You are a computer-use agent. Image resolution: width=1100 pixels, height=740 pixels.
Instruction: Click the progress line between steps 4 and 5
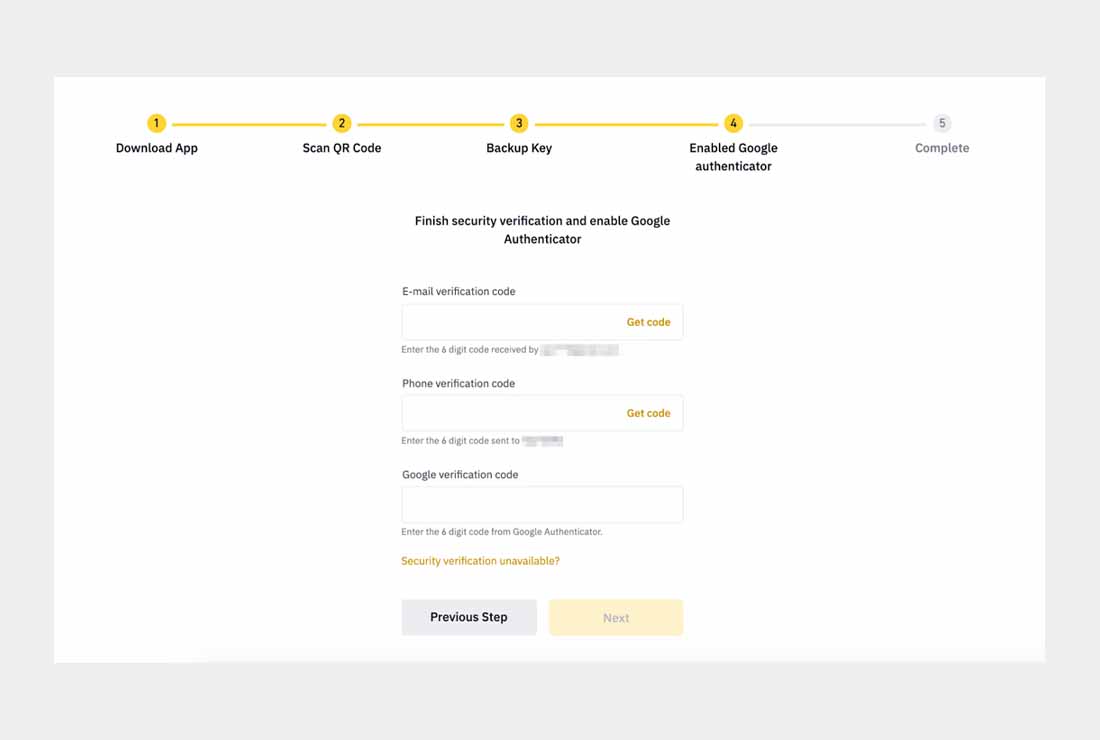pyautogui.click(x=838, y=124)
